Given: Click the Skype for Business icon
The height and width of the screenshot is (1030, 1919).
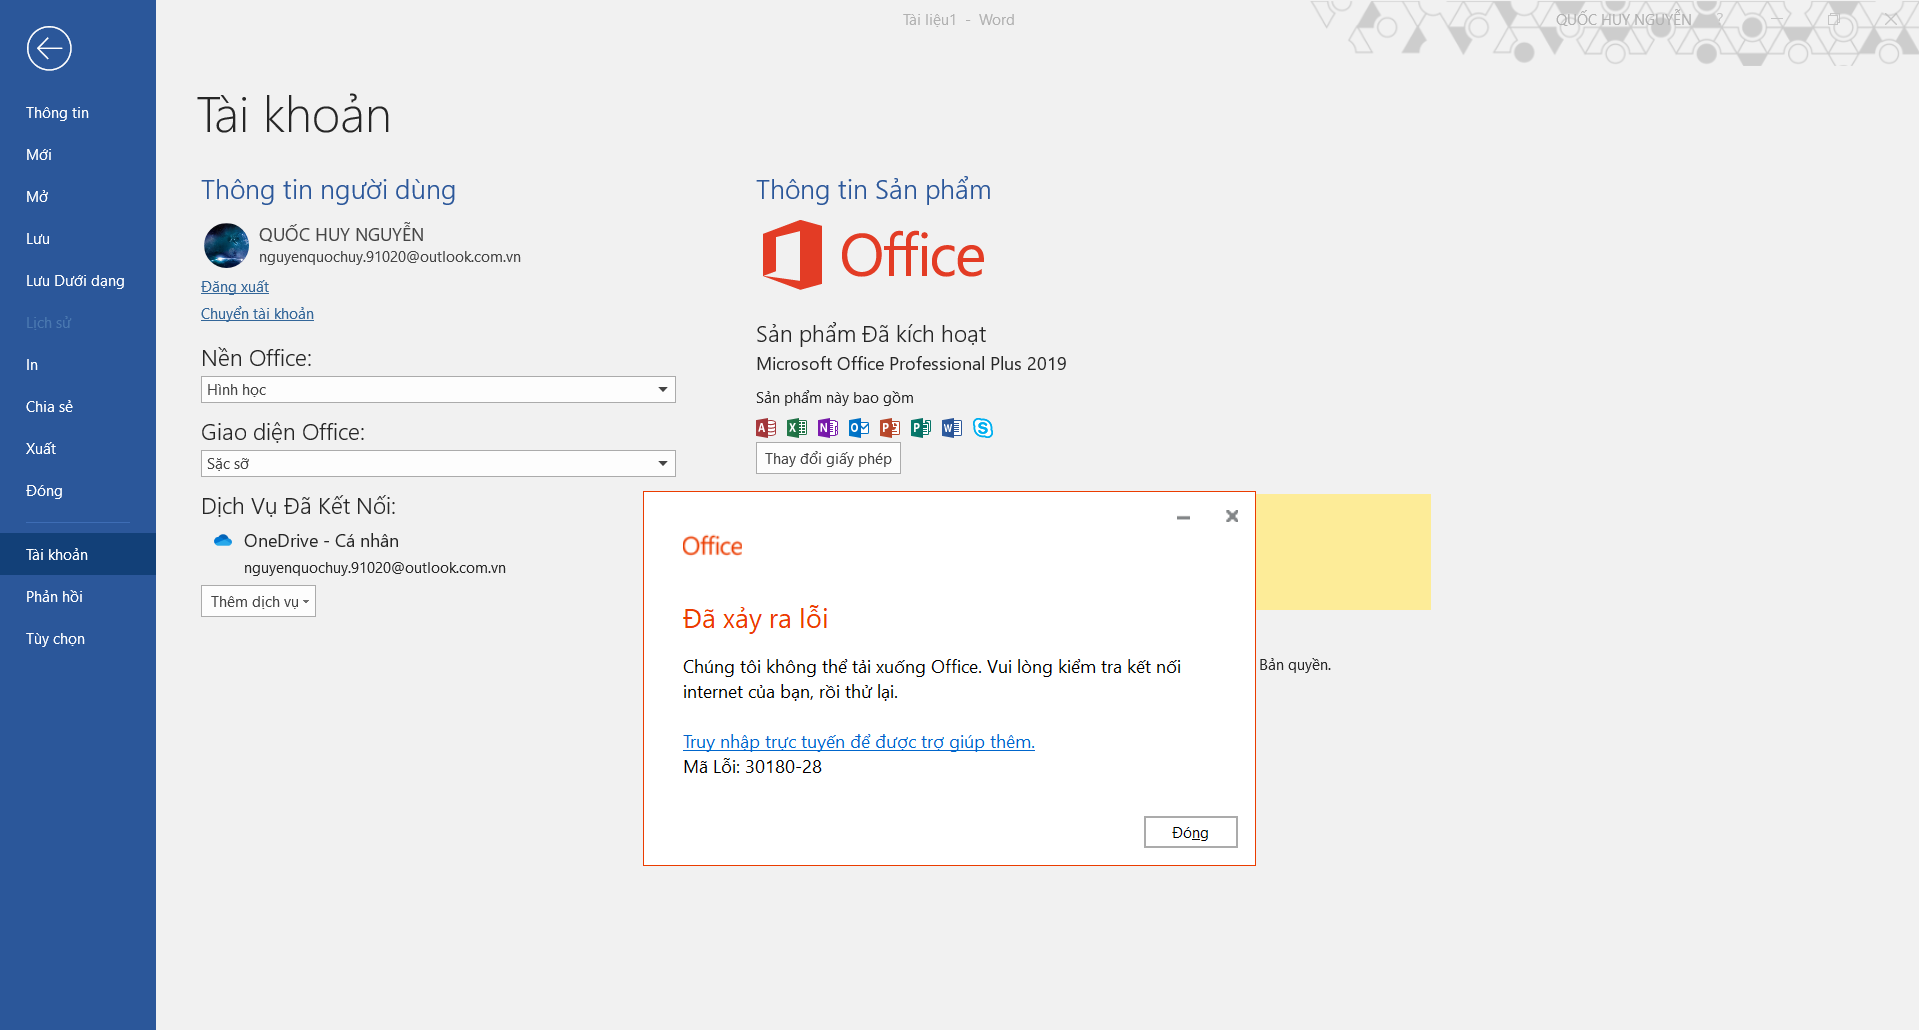Looking at the screenshot, I should coord(983,428).
